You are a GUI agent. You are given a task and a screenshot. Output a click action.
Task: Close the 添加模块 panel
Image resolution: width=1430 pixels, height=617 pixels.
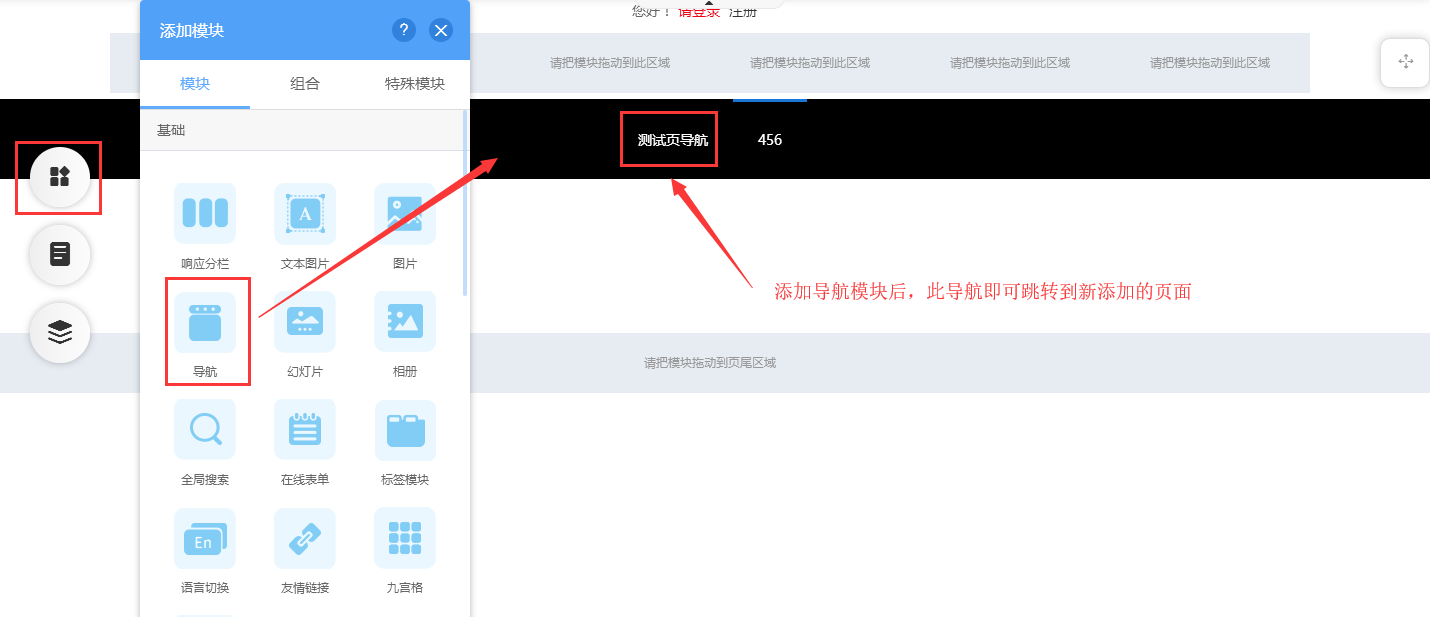[x=441, y=30]
